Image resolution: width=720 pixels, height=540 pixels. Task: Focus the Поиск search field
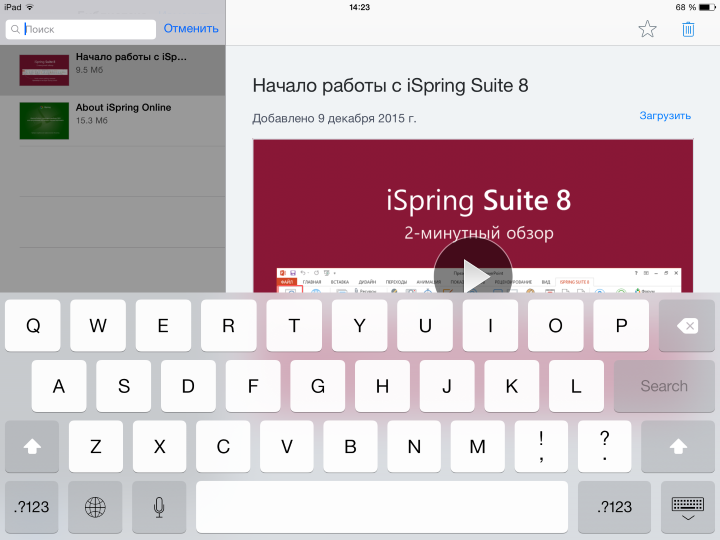click(x=81, y=29)
